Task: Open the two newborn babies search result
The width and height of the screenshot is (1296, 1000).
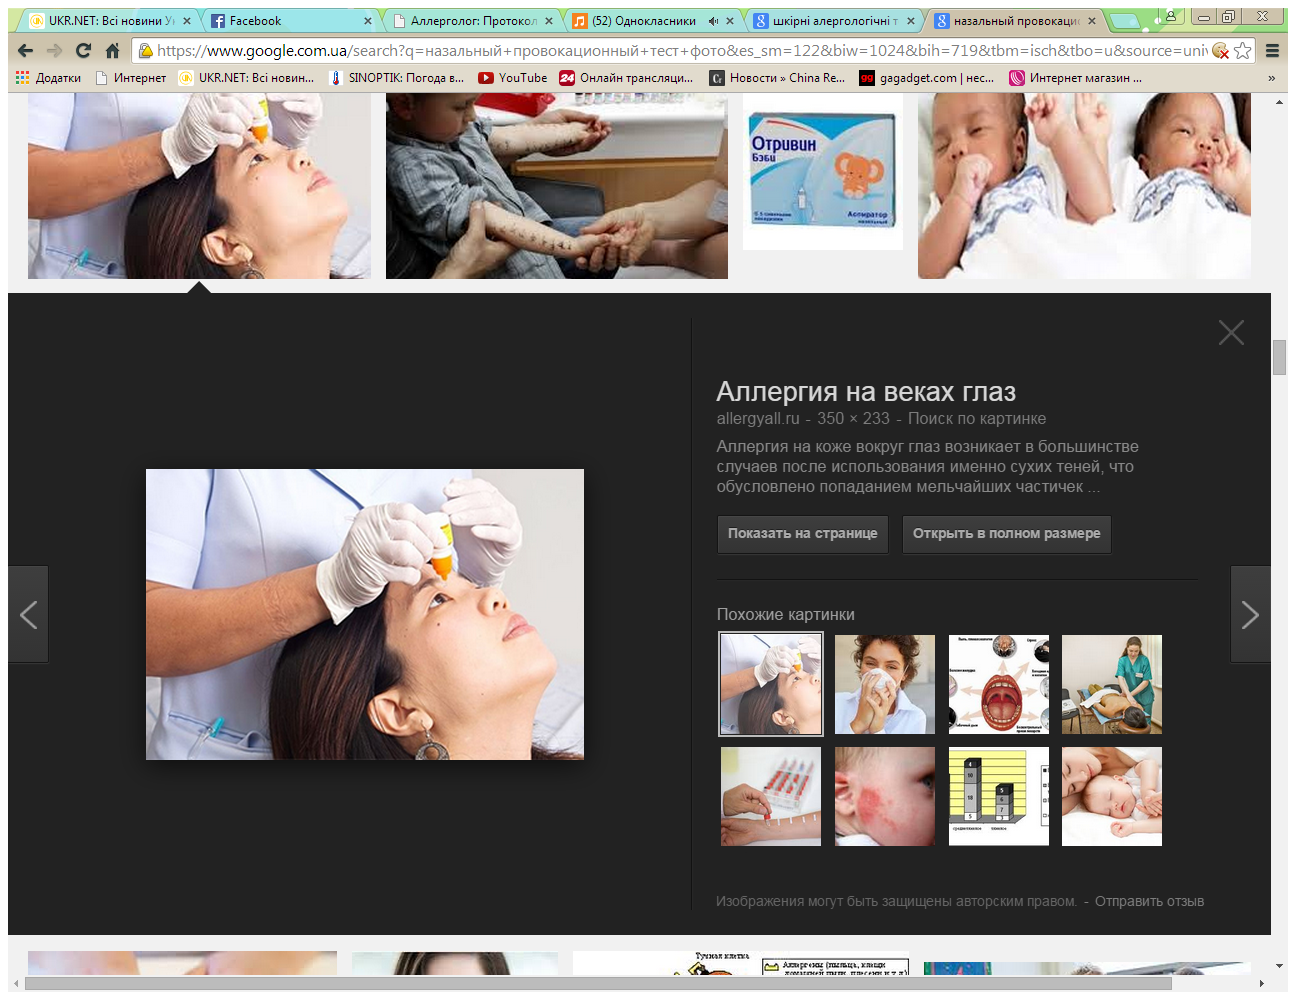Action: point(1084,186)
